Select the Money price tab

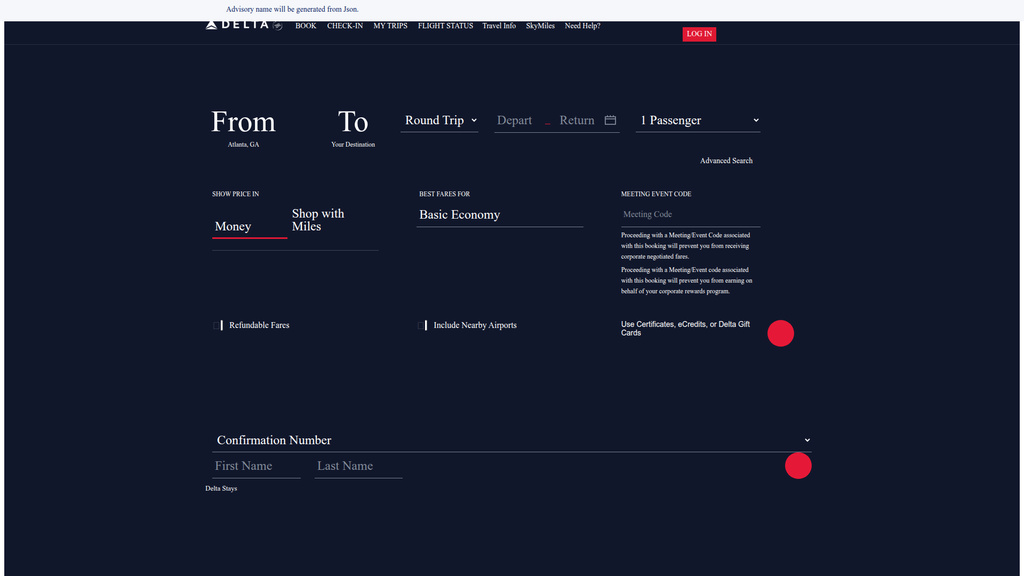click(x=249, y=227)
